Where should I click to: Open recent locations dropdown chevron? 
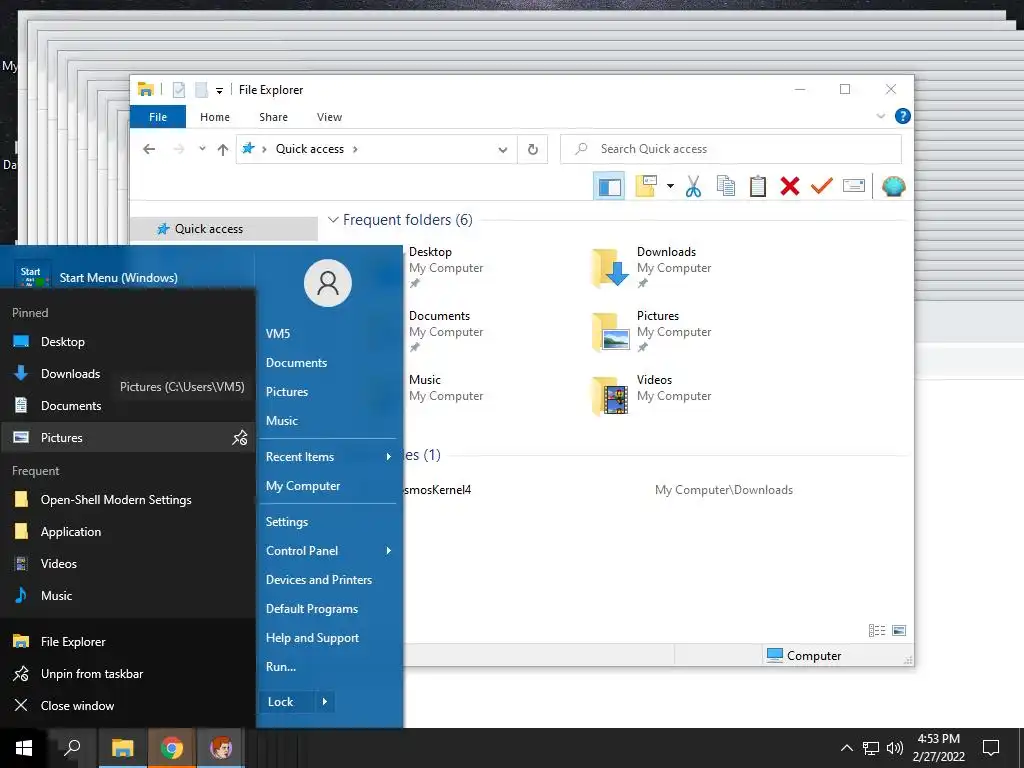pos(202,149)
